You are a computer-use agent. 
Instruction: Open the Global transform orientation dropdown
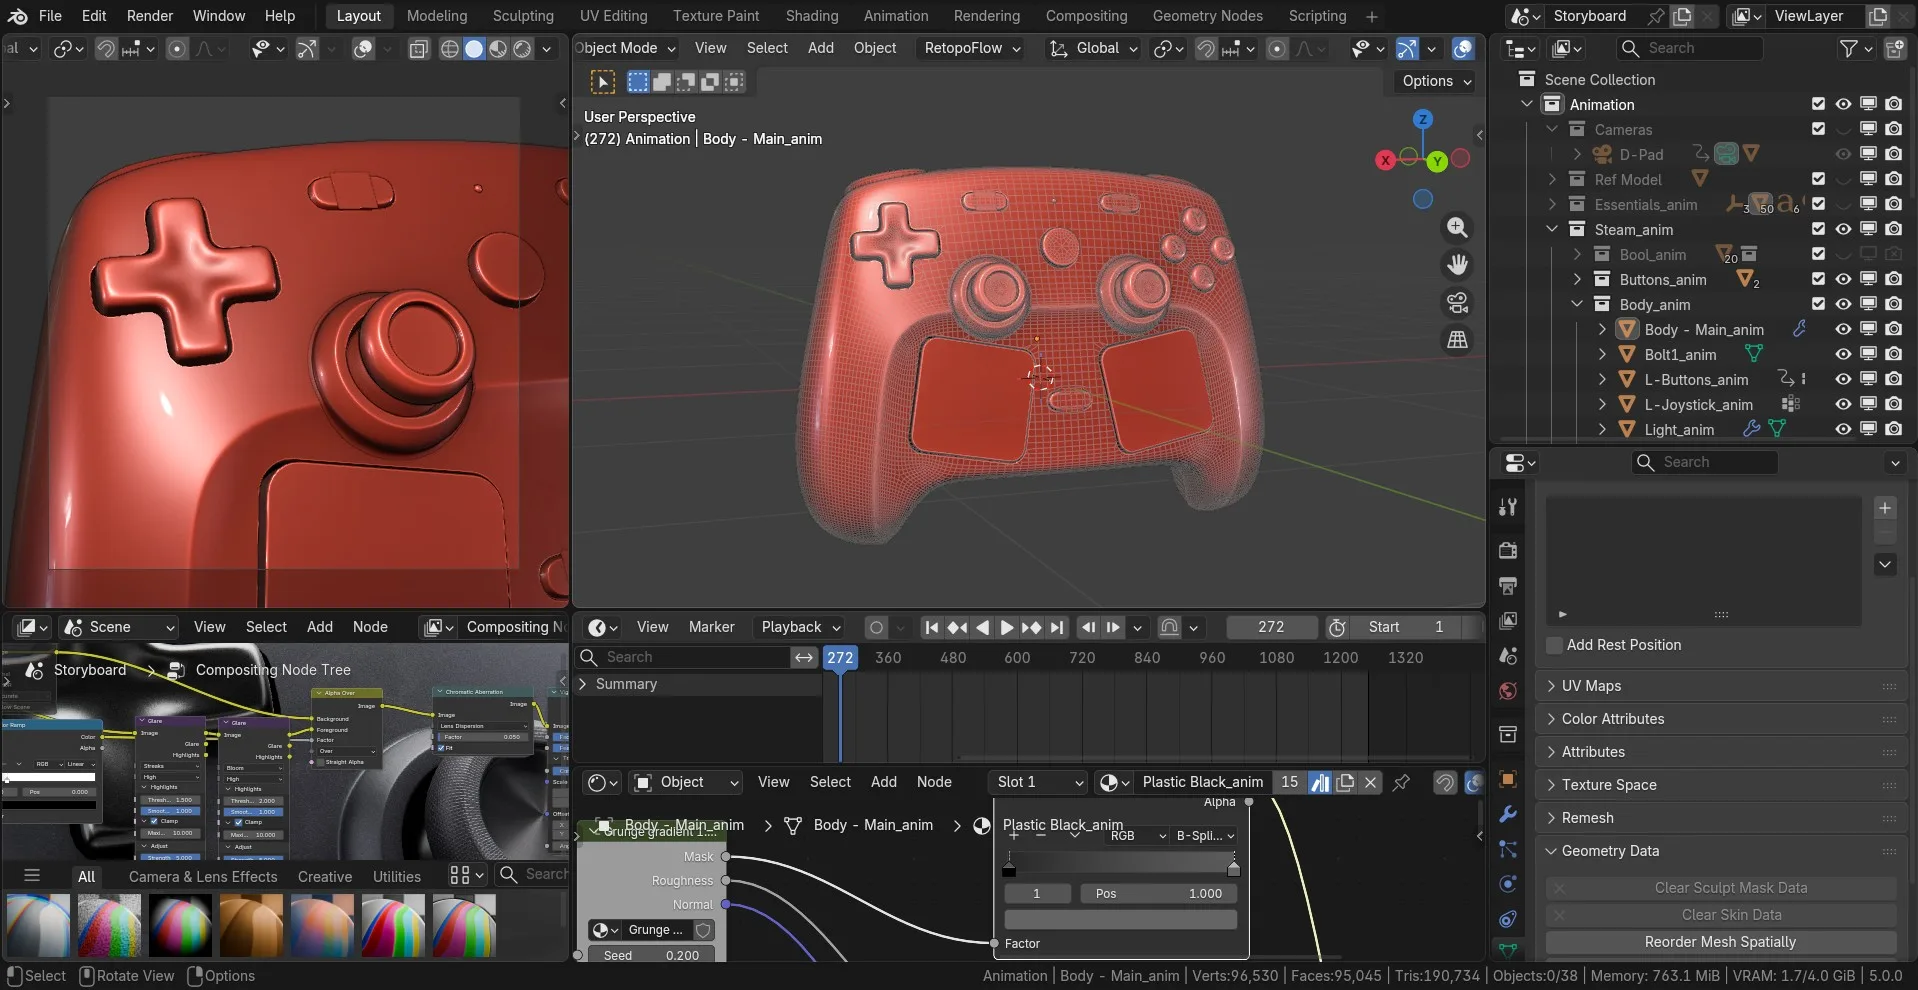point(1093,48)
